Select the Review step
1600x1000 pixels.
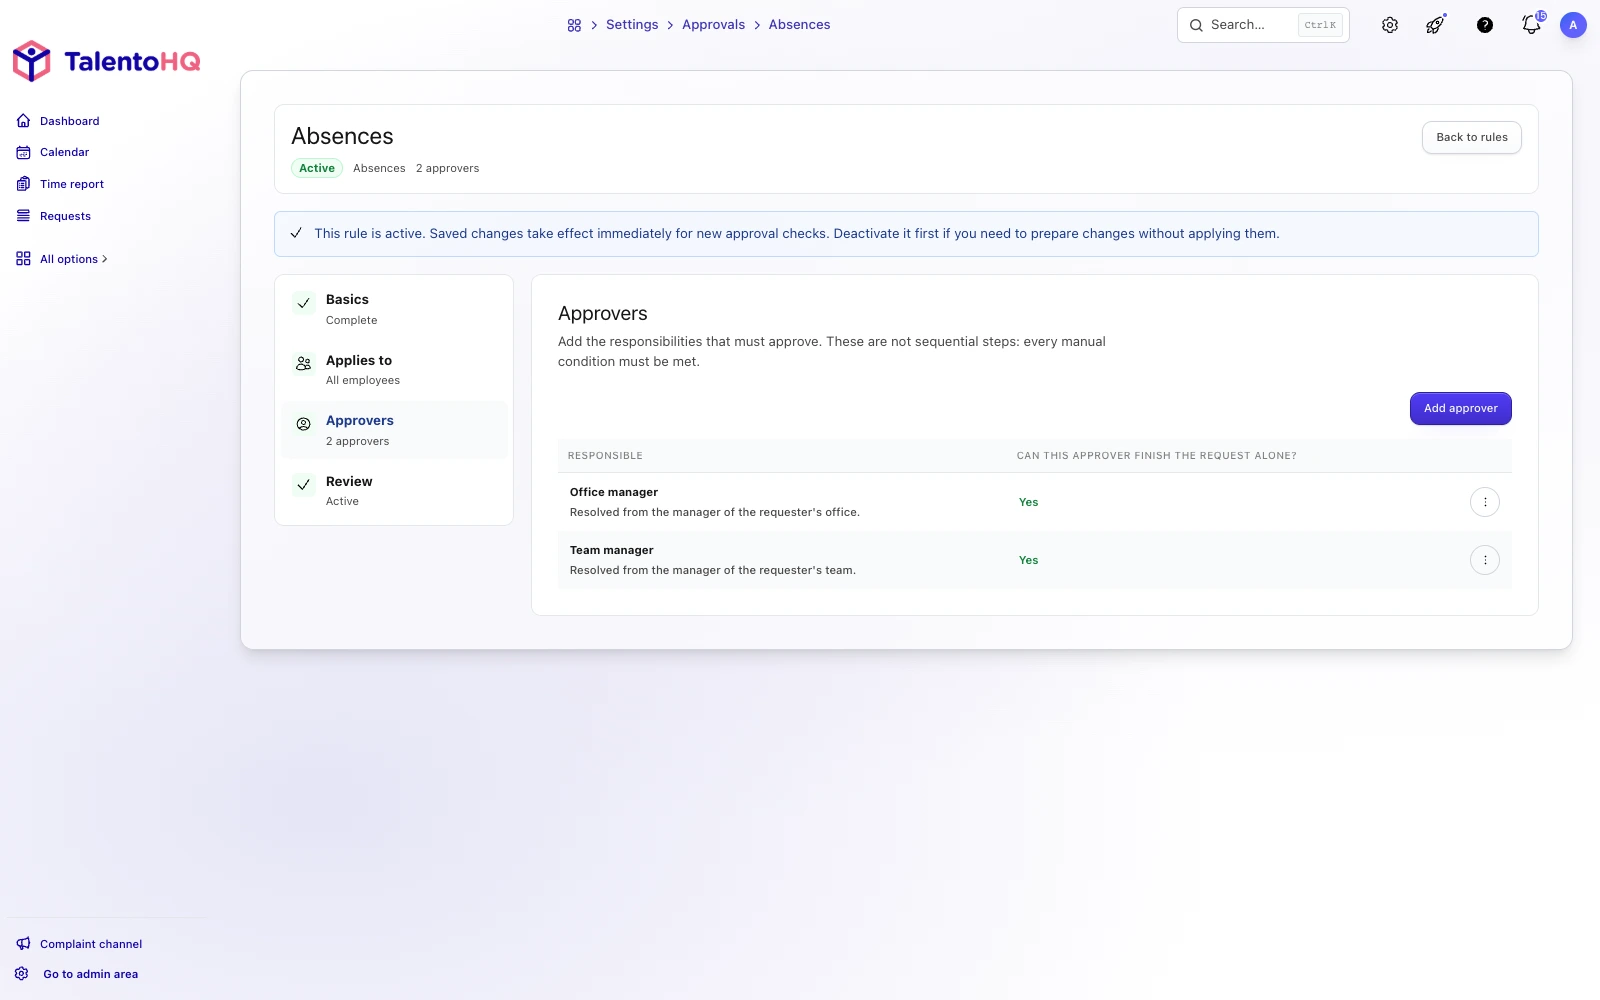(394, 491)
